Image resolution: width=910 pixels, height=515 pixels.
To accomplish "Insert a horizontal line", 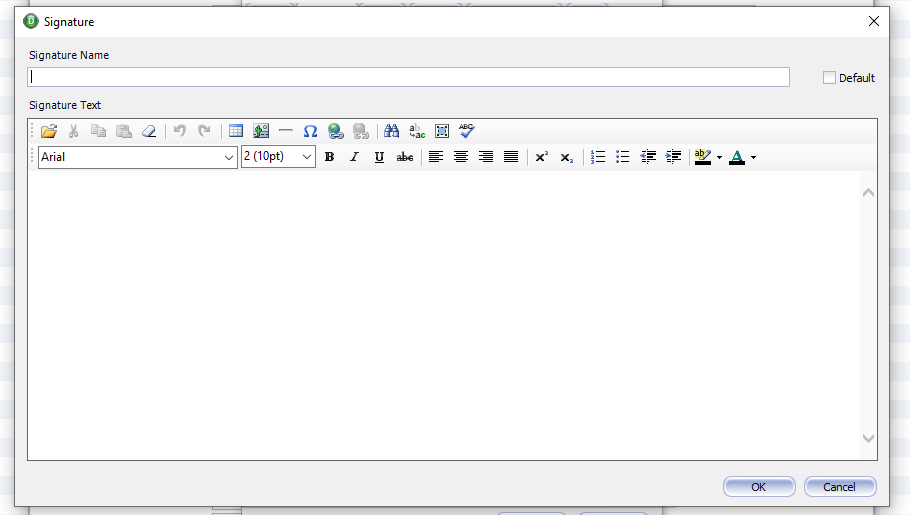I will click(286, 131).
